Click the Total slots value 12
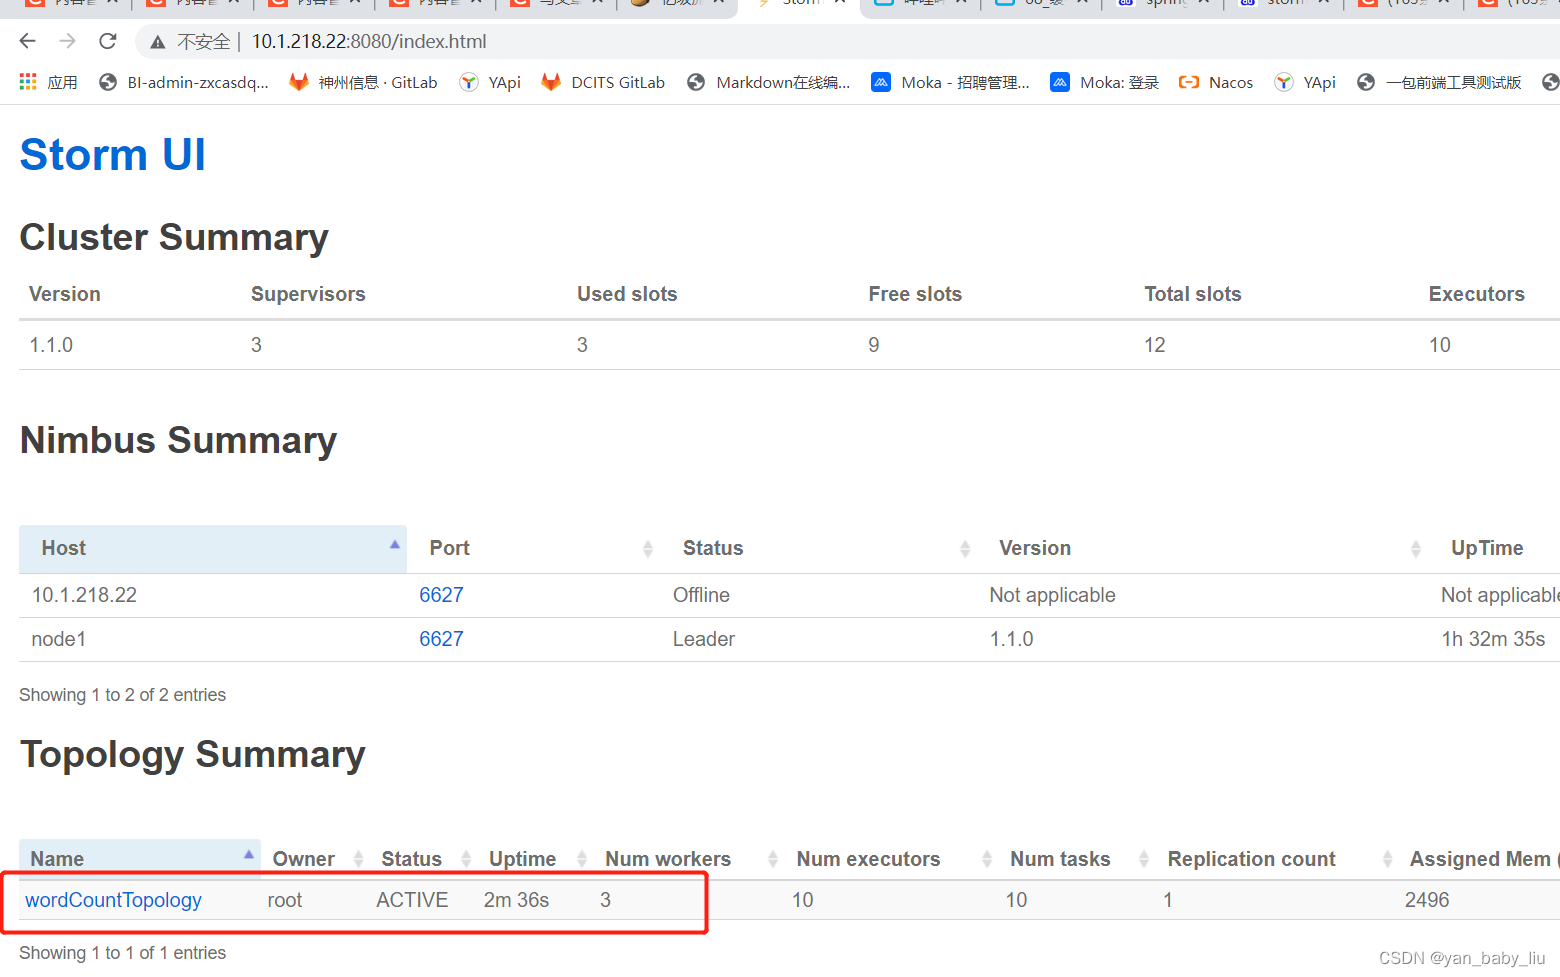 (x=1155, y=345)
